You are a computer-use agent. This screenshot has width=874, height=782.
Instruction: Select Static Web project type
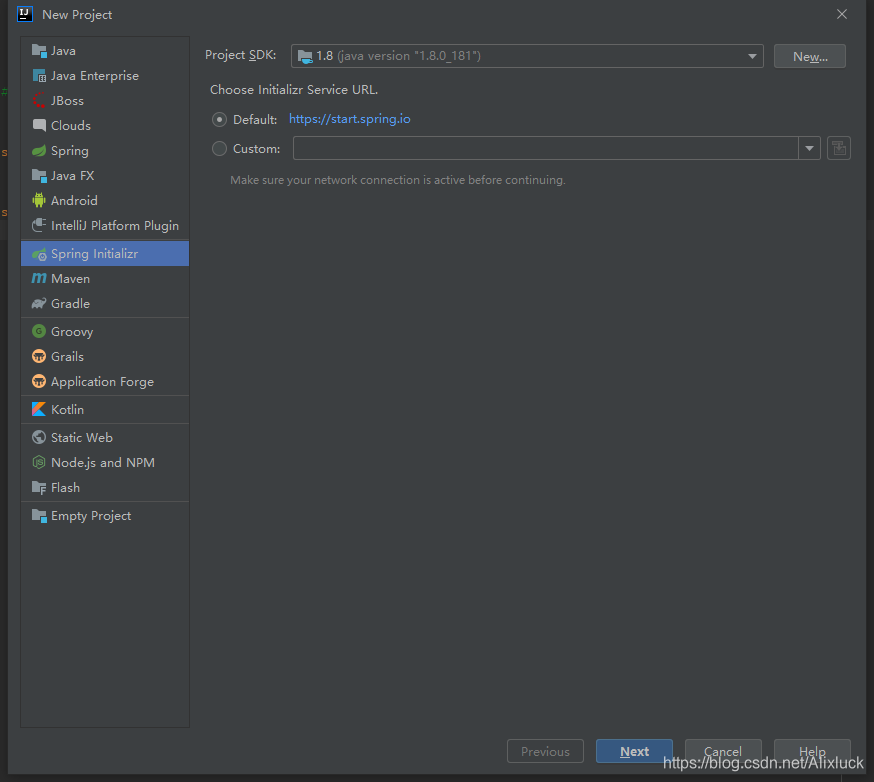pos(105,438)
